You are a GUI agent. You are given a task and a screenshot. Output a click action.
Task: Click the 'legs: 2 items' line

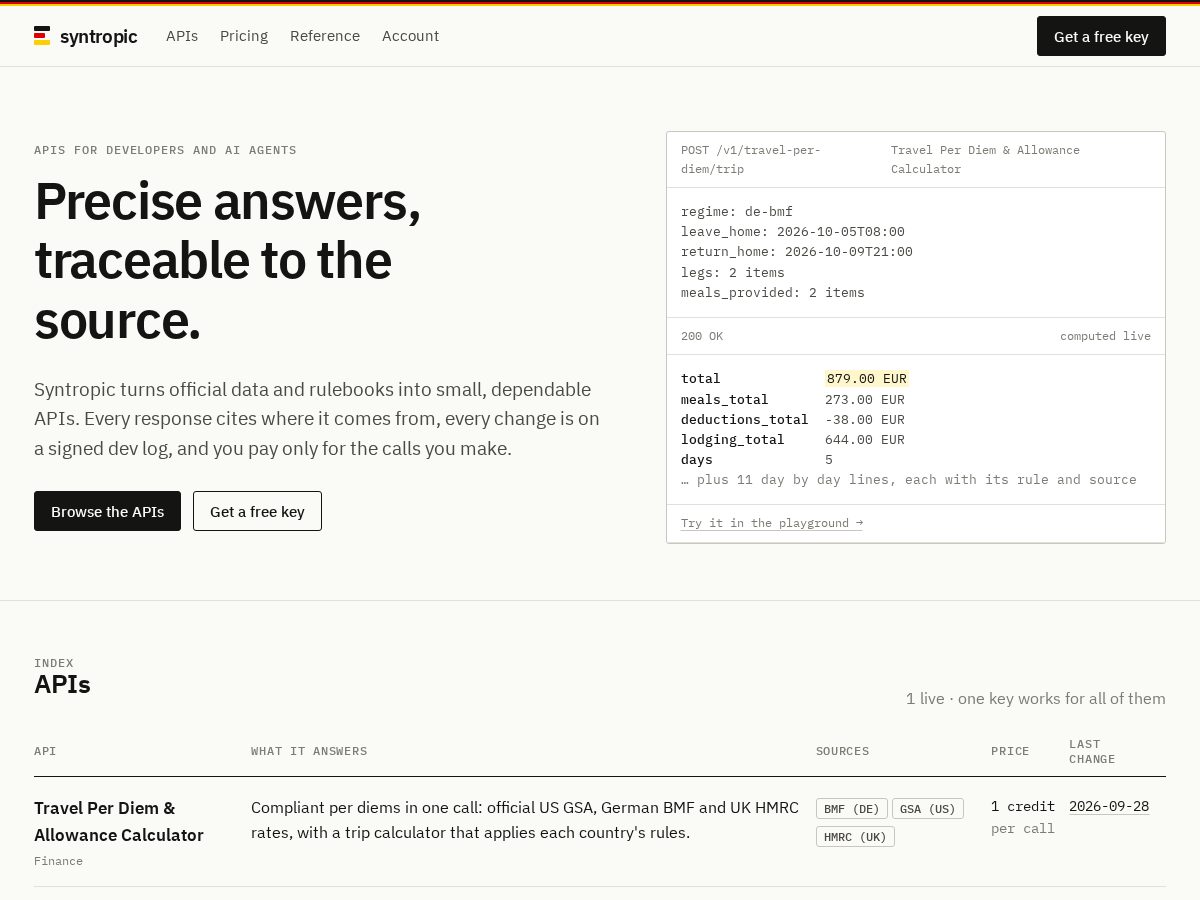click(x=733, y=272)
